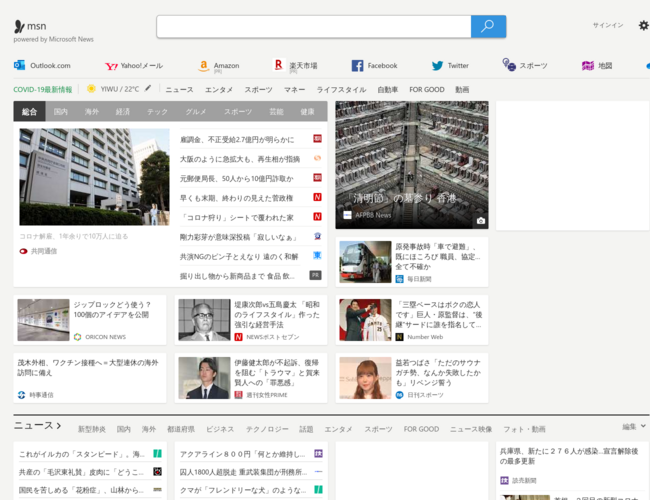650x500 pixels.
Task: Open the government building news photo
Action: (x=94, y=177)
